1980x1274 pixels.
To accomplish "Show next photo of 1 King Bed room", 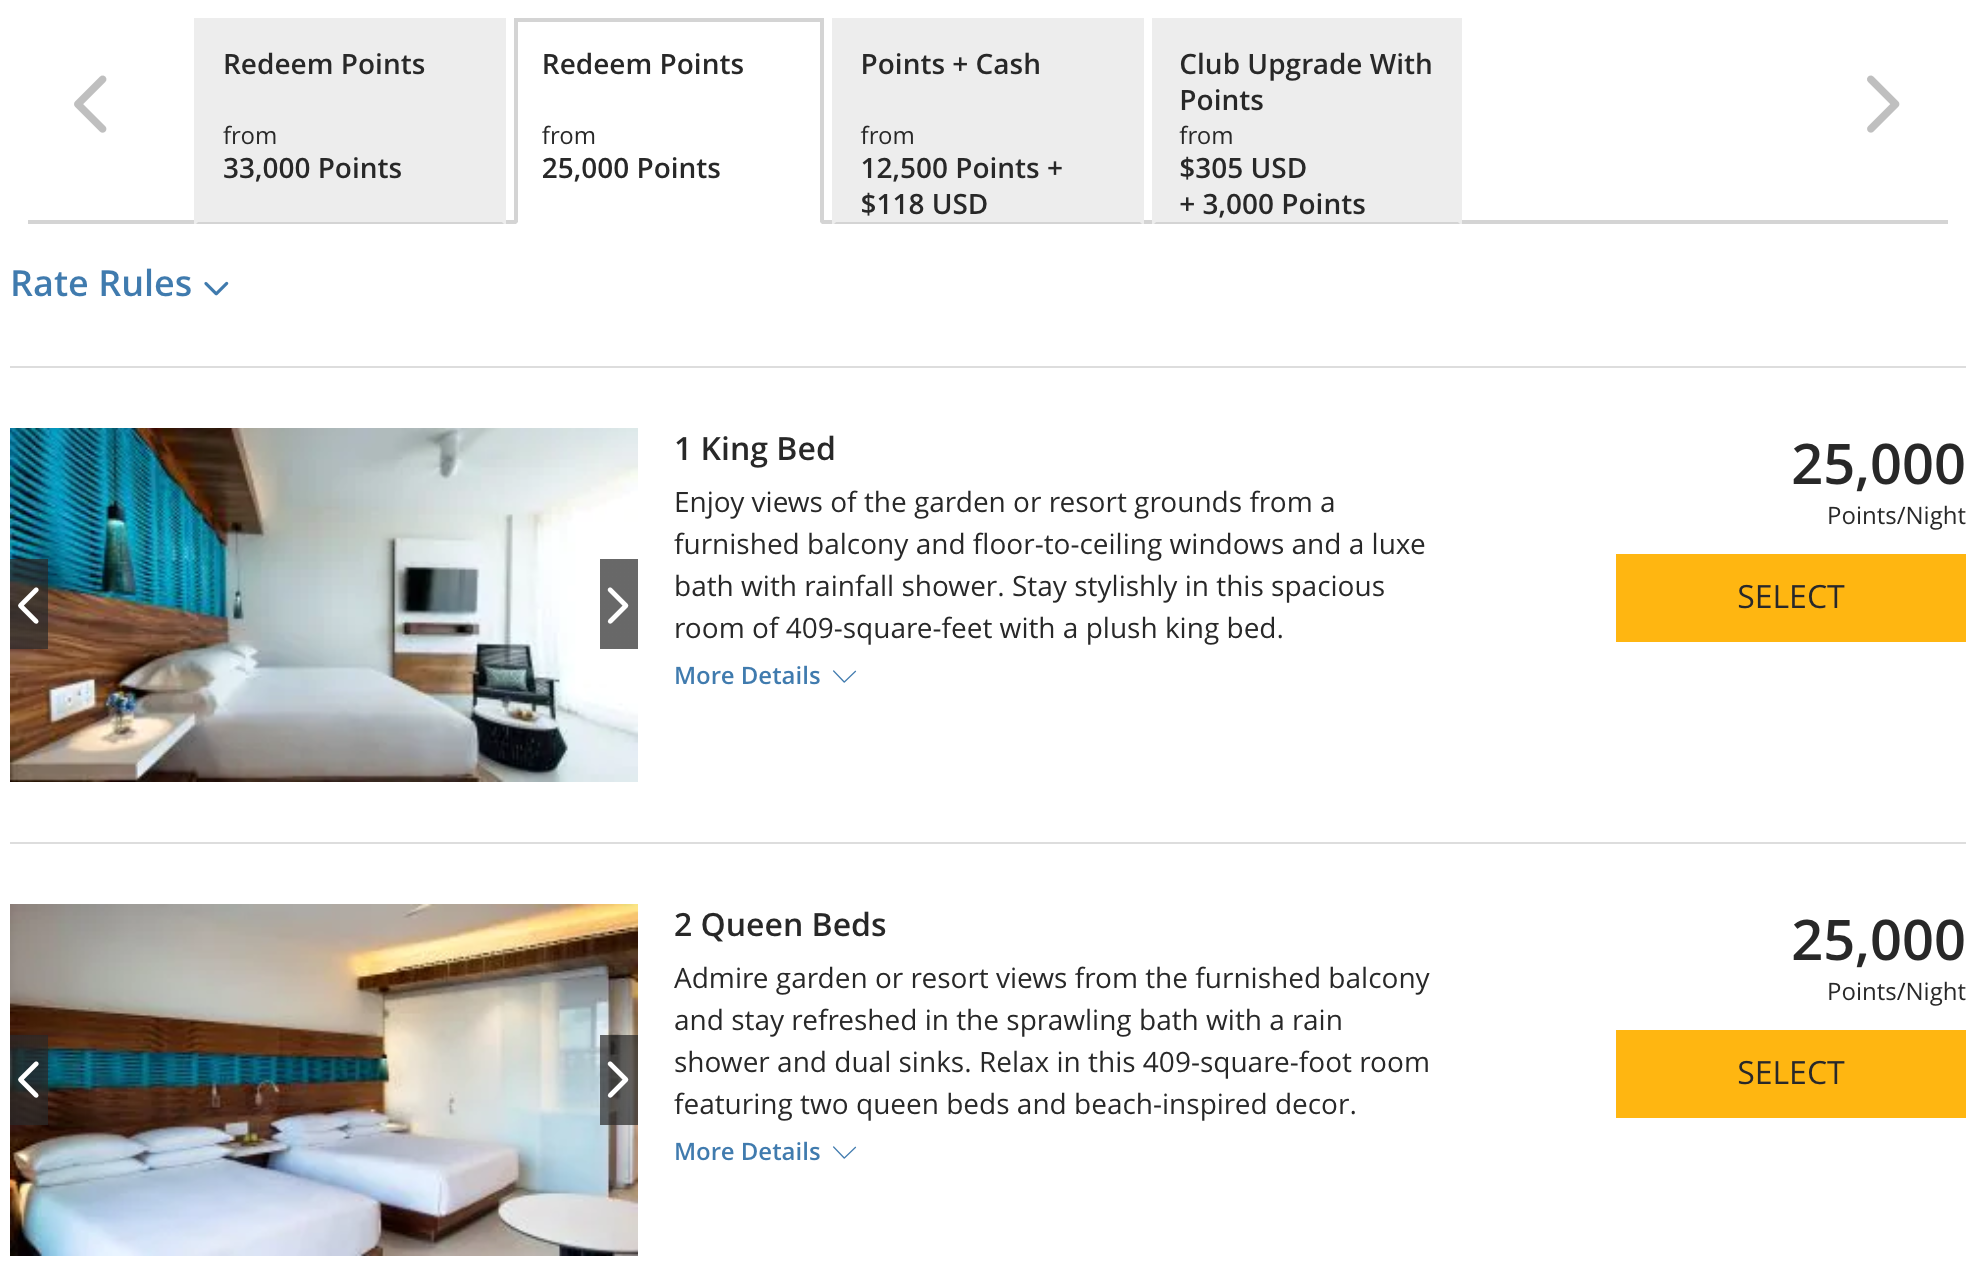I will [618, 605].
